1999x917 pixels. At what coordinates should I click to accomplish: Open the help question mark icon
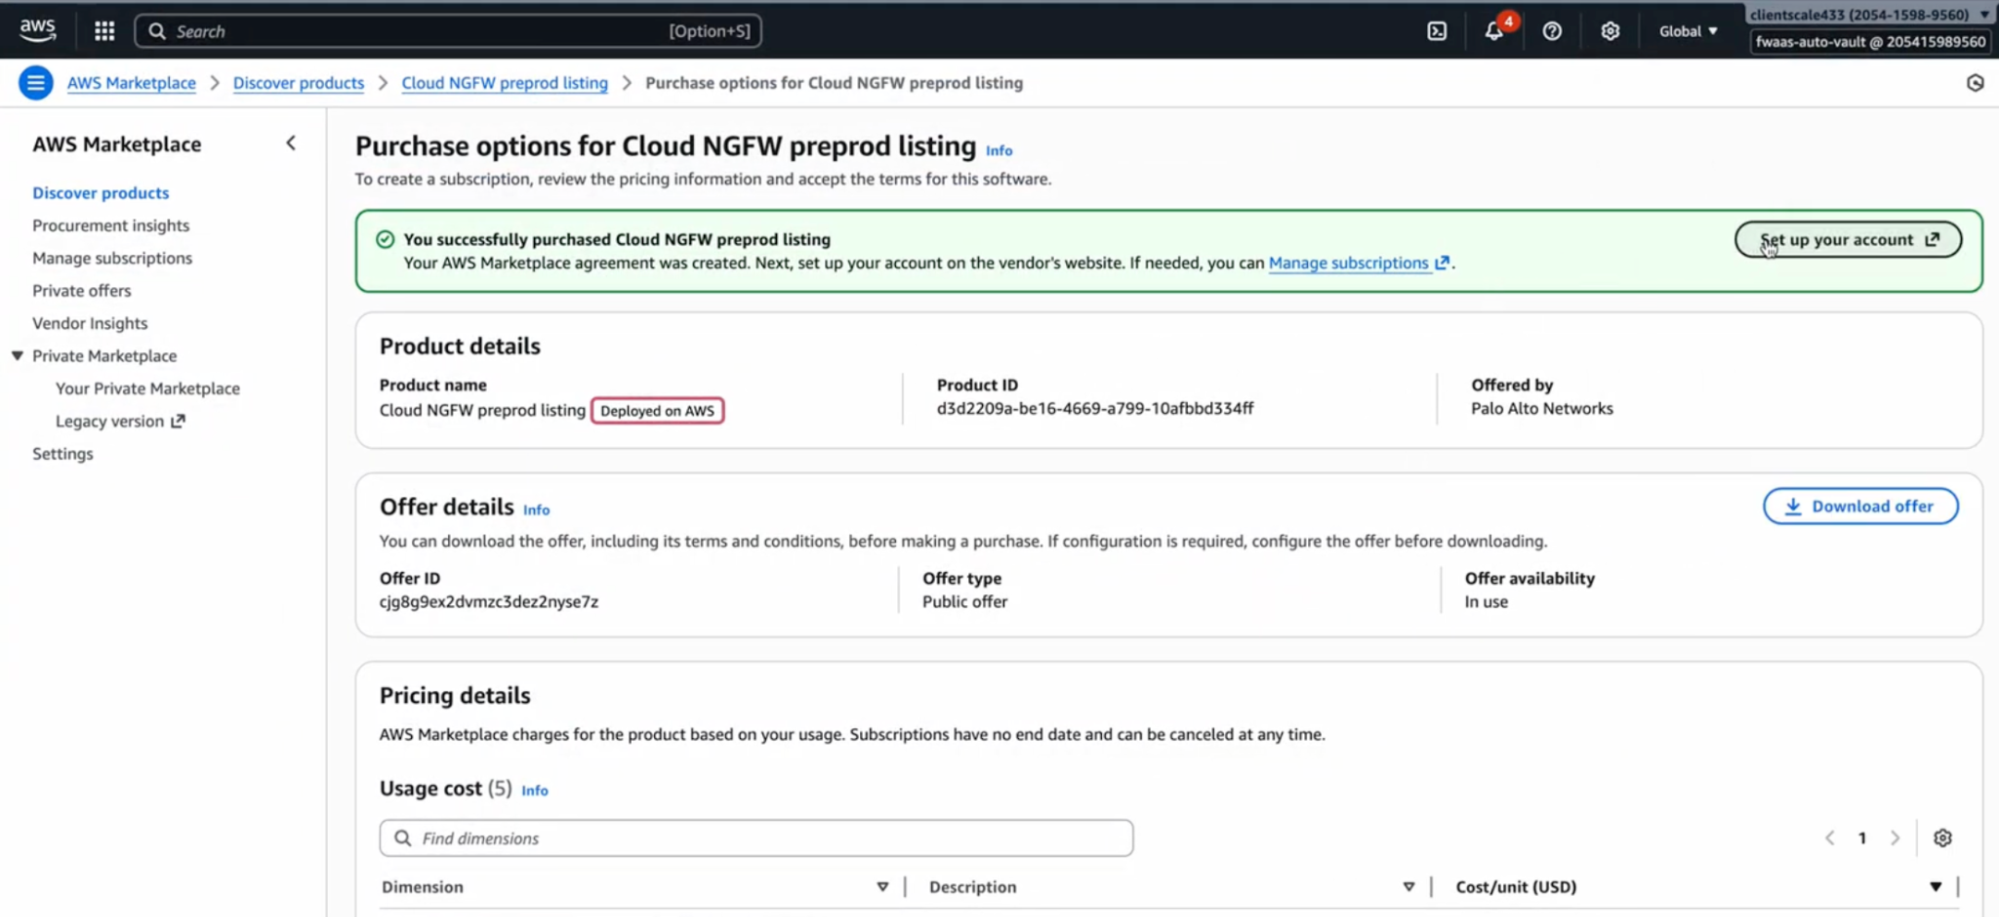[x=1552, y=31]
